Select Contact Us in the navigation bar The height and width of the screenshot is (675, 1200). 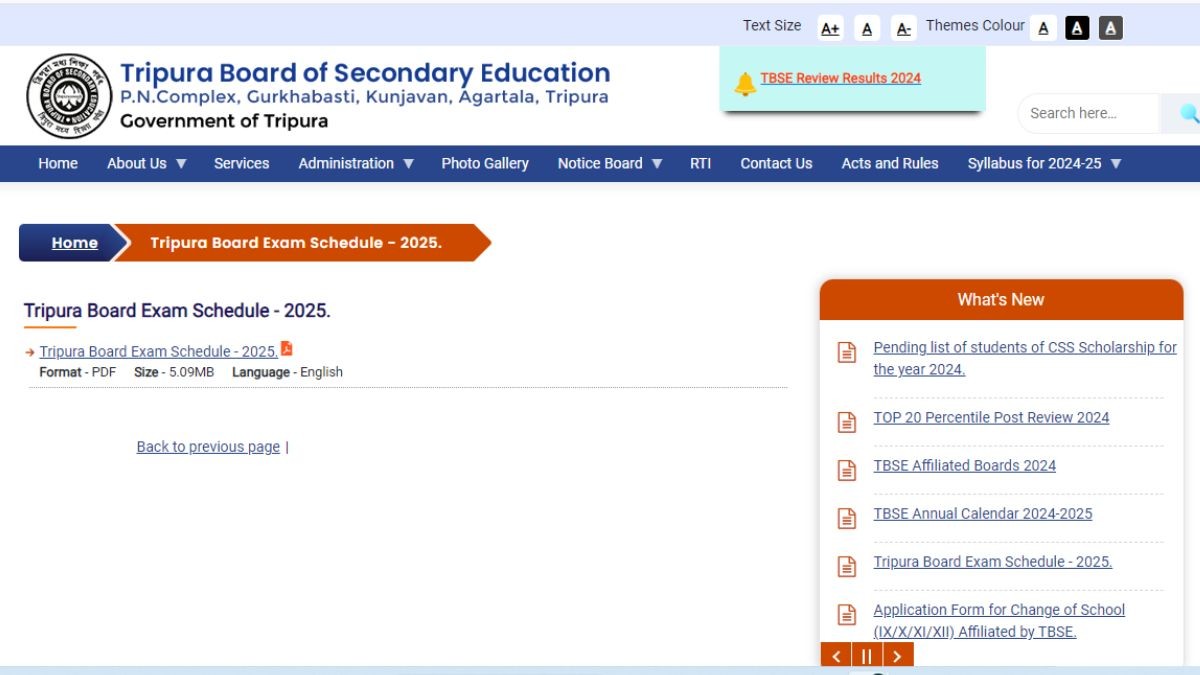click(776, 164)
